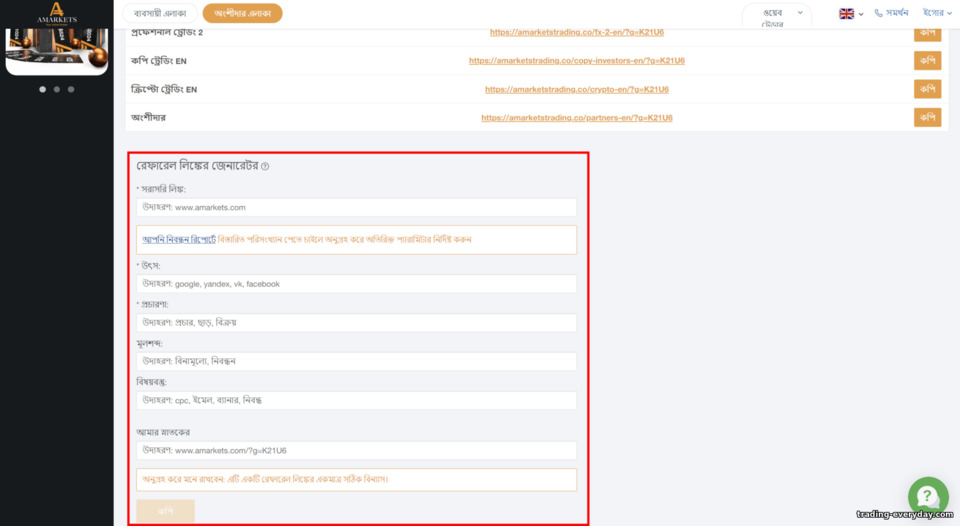
Task: Copy the copy-trading EN referral link
Action: coord(928,61)
